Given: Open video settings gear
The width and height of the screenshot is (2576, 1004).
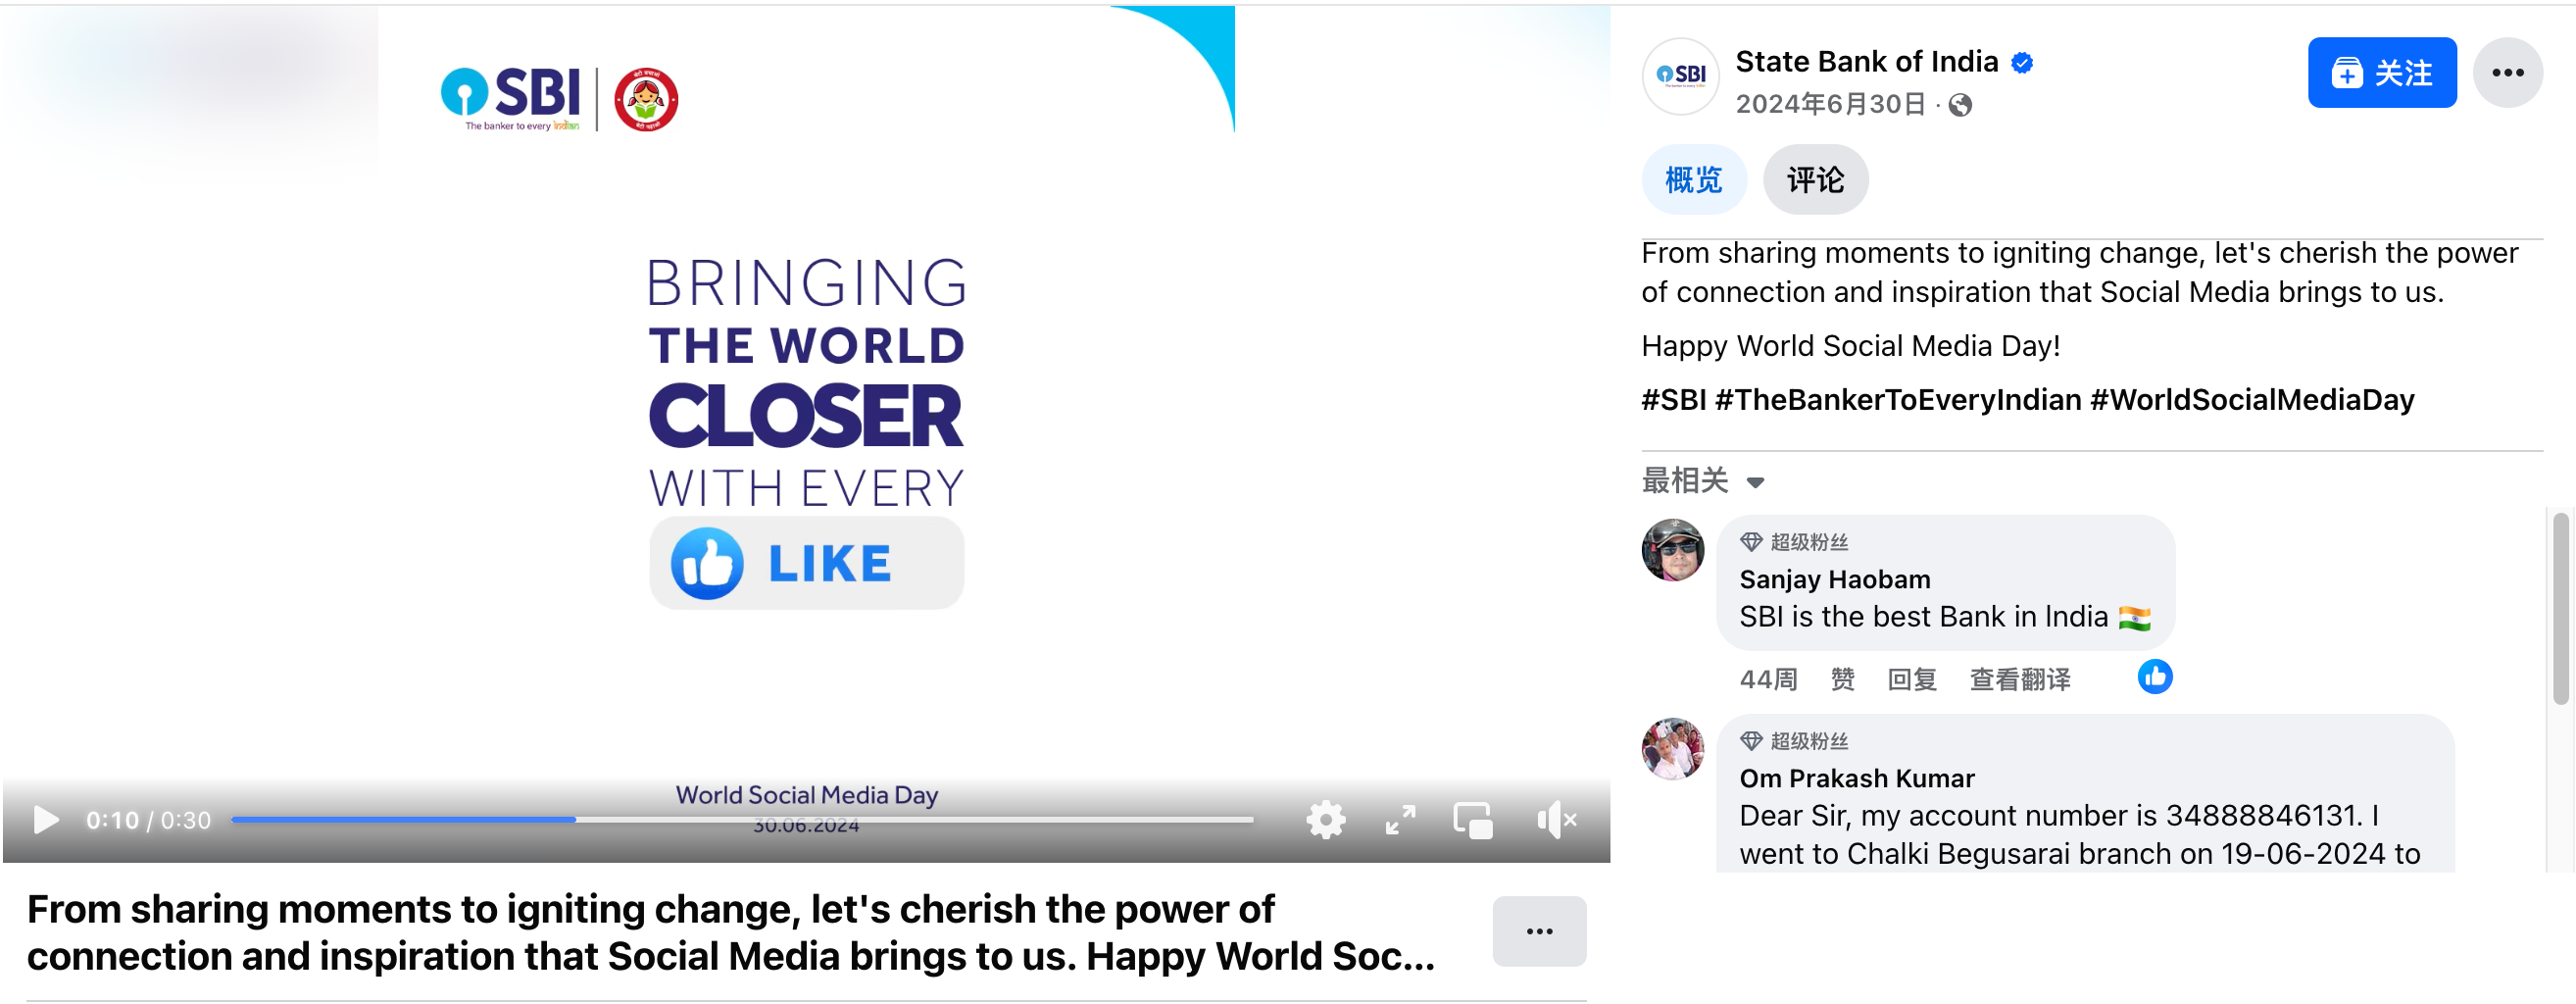Looking at the screenshot, I should pos(1326,820).
